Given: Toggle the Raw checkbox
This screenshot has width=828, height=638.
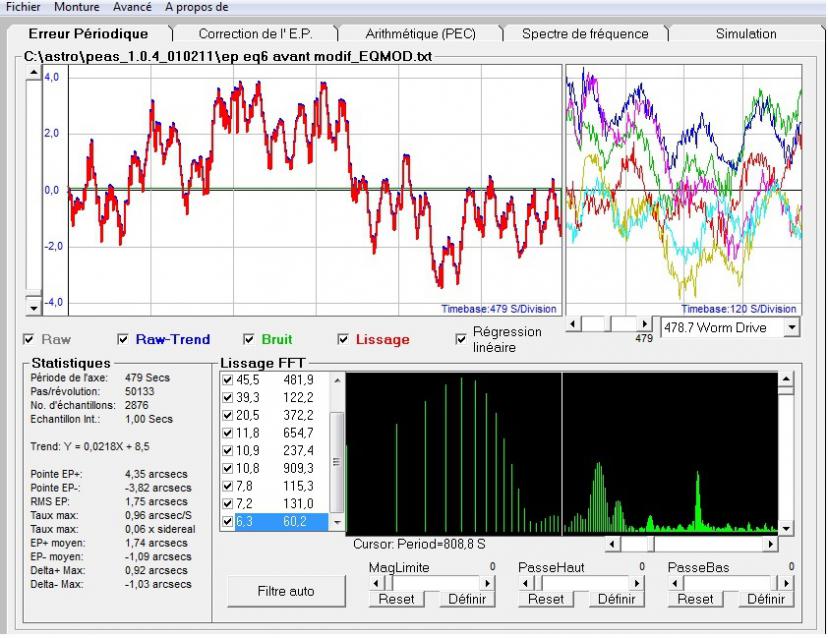Looking at the screenshot, I should [29, 340].
